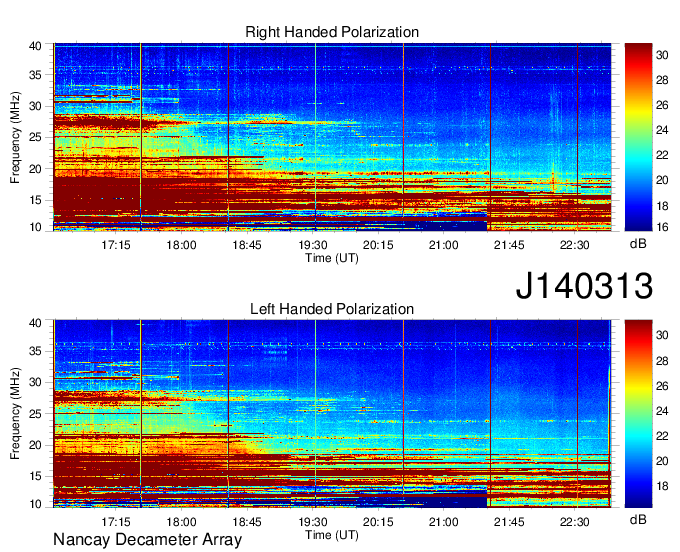Click the 15 MHz label on lower plot
Viewport: 680px width, 552px height.
point(36,476)
